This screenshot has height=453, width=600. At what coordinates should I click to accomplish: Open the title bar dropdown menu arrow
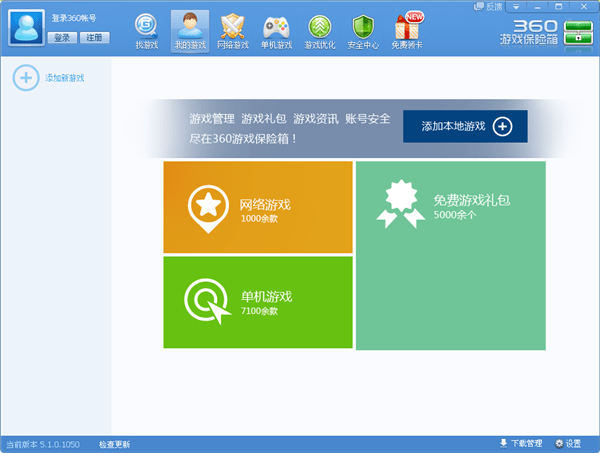pos(515,7)
